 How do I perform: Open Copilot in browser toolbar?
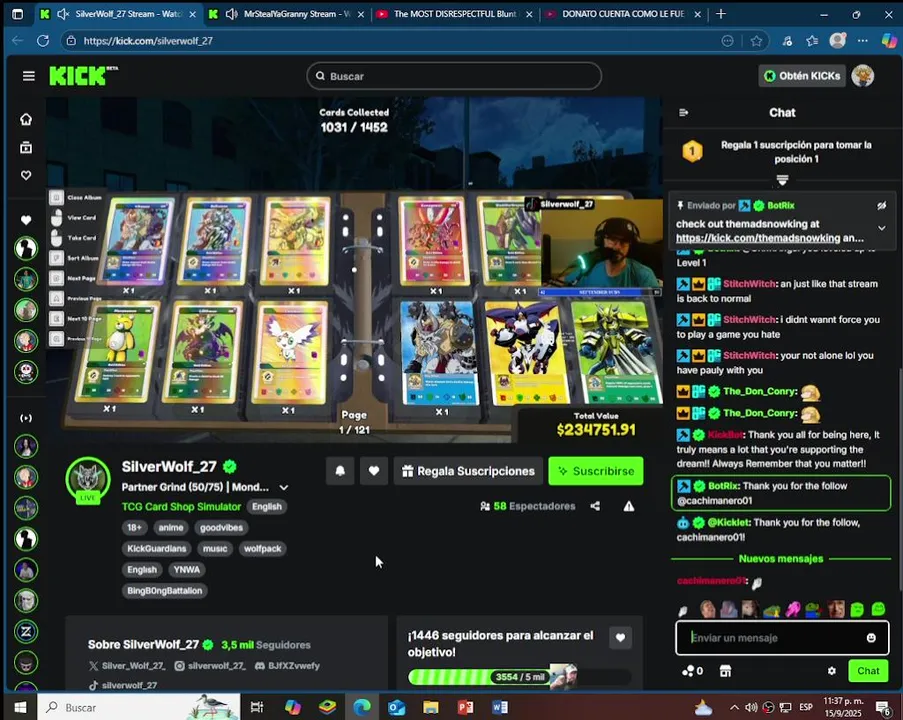coord(889,40)
